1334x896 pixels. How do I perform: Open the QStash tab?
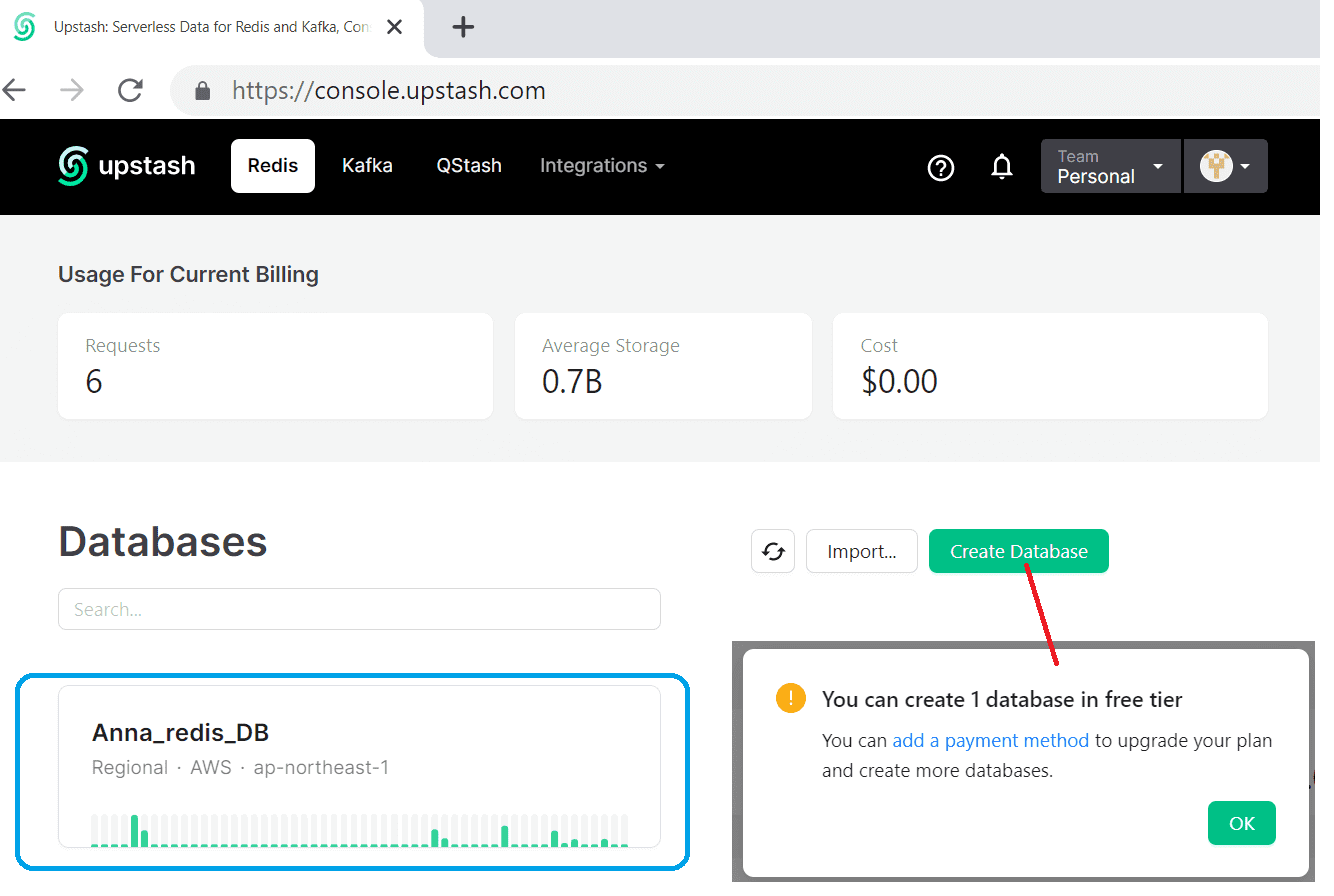point(469,166)
